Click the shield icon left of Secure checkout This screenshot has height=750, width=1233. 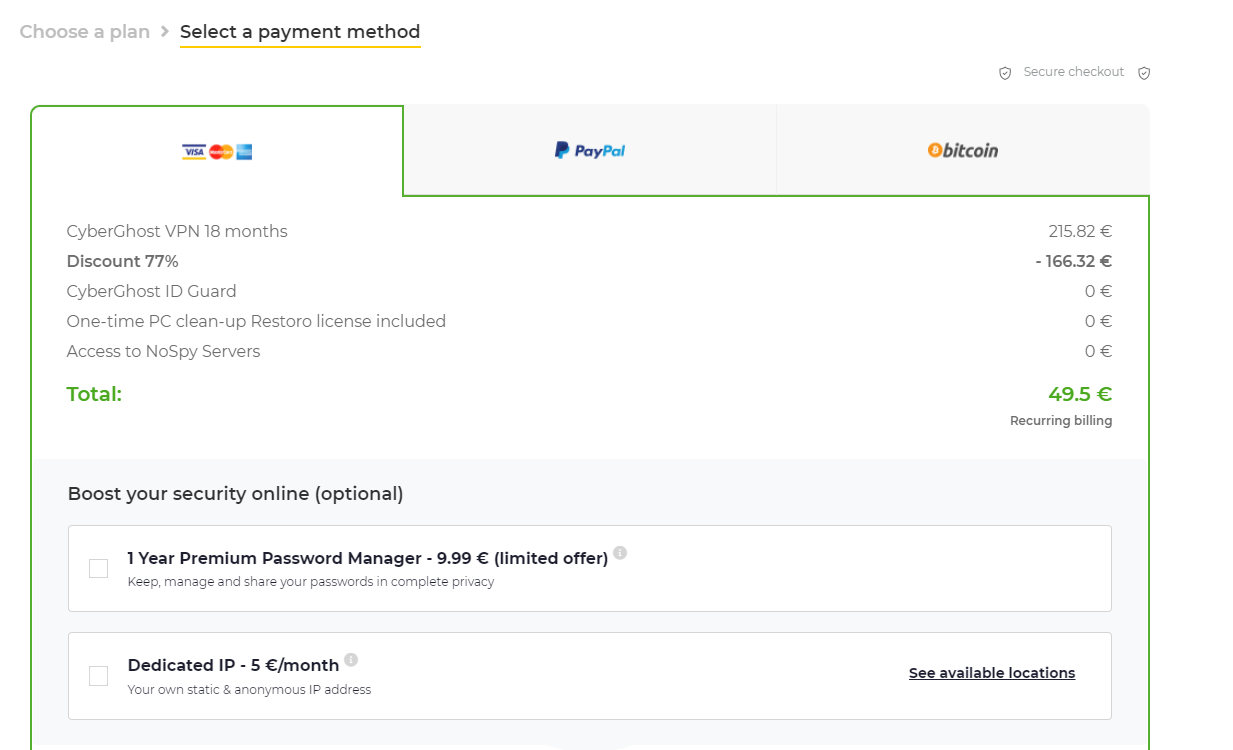tap(1005, 73)
